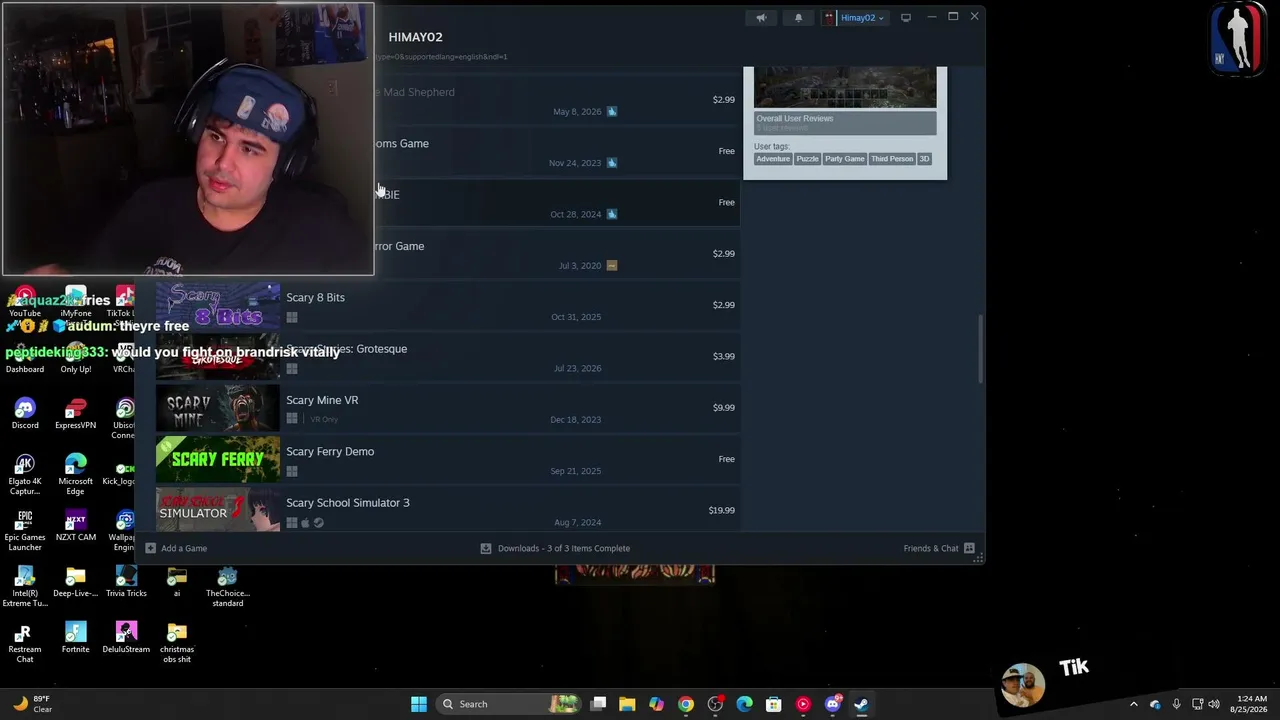Click the preview screenshot in hover panel
This screenshot has height=720, width=1280.
845,87
